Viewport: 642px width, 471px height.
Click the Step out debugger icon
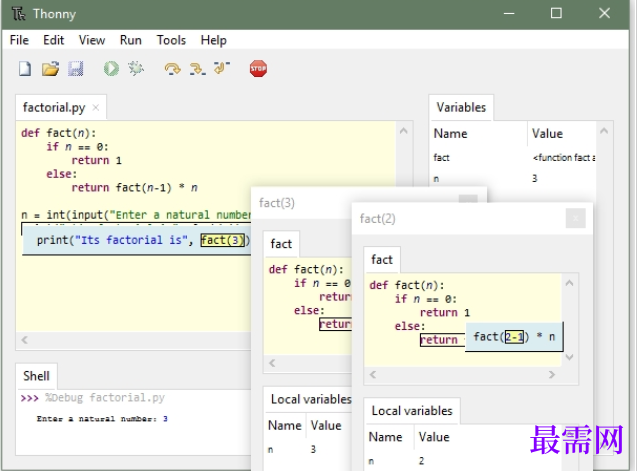[222, 68]
